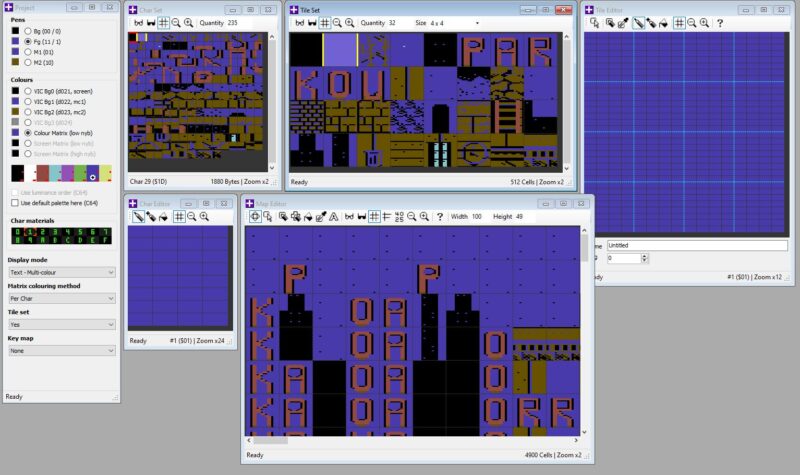Click the Char Set Quantity value 235
Viewport: 800px width, 475px height.
233,23
